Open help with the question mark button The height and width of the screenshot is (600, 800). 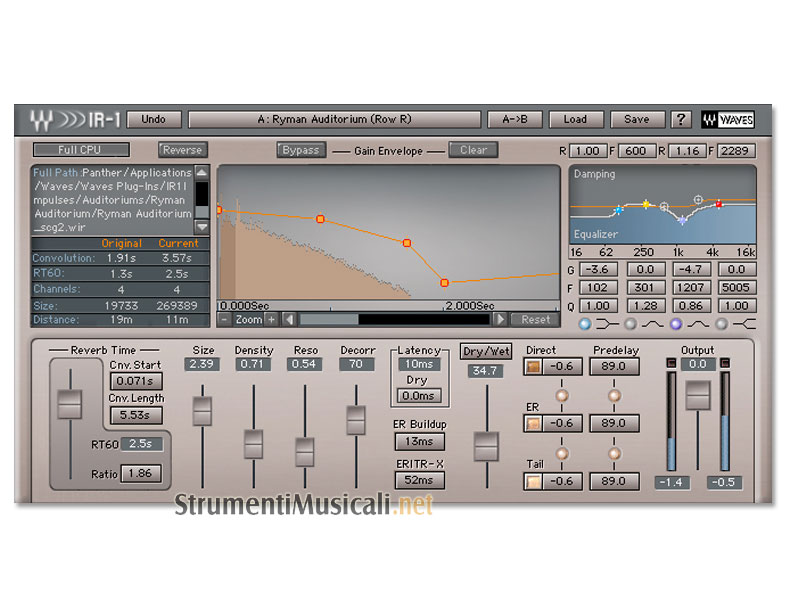point(682,119)
